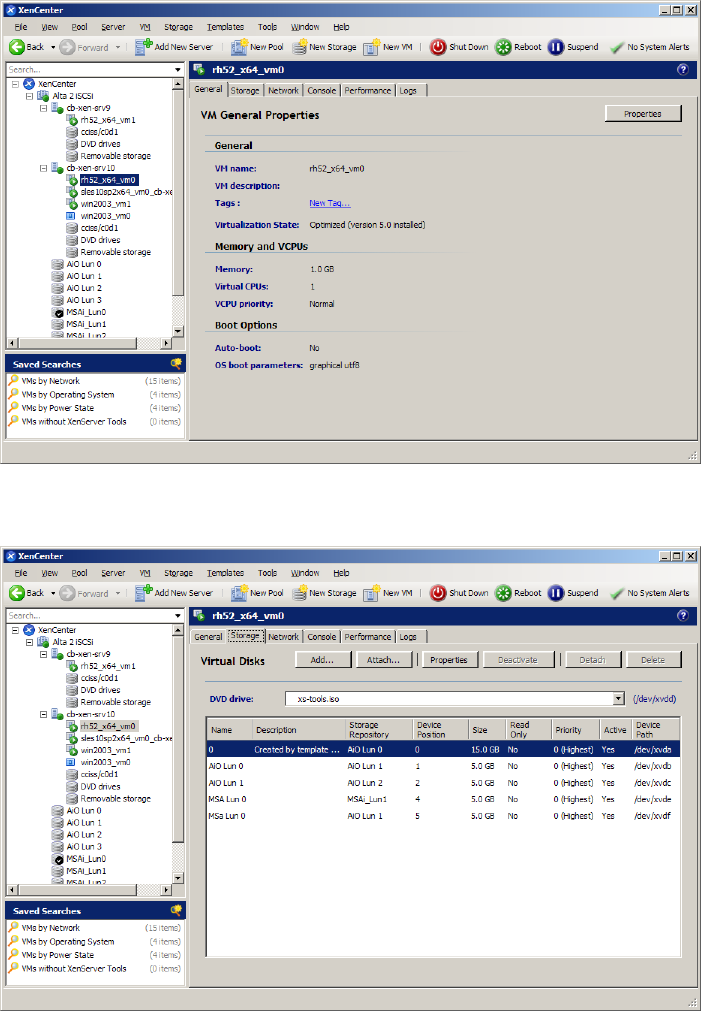Viewport: 701px width, 1011px height.
Task: Click New VM icon in lower window
Action: pyautogui.click(x=371, y=593)
